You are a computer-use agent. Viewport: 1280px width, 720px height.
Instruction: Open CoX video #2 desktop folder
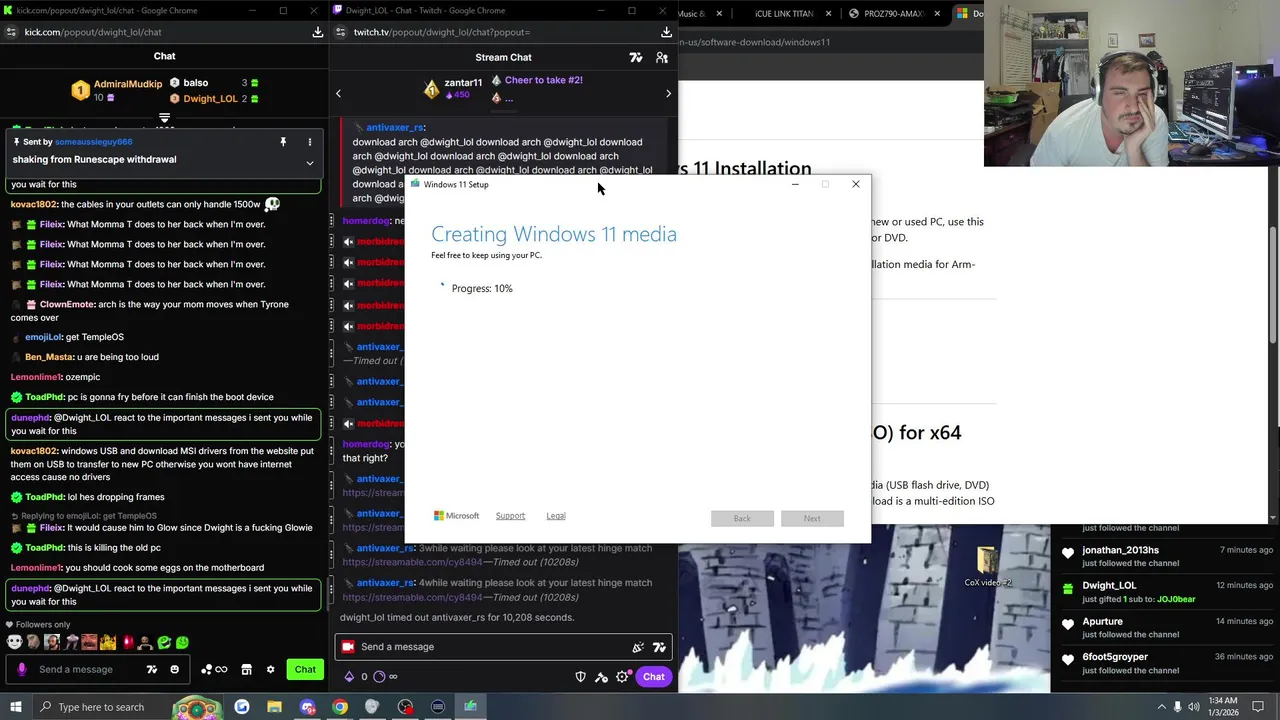[x=988, y=566]
